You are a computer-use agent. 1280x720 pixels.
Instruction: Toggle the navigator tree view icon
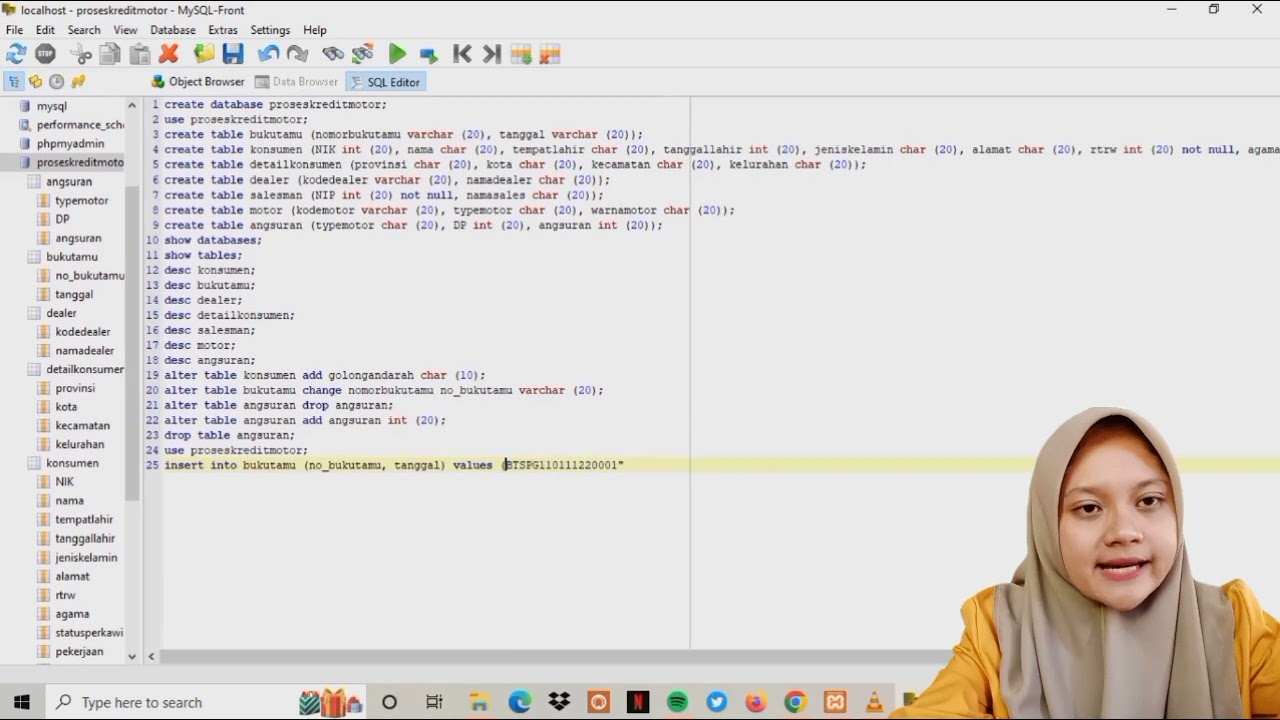tap(14, 82)
